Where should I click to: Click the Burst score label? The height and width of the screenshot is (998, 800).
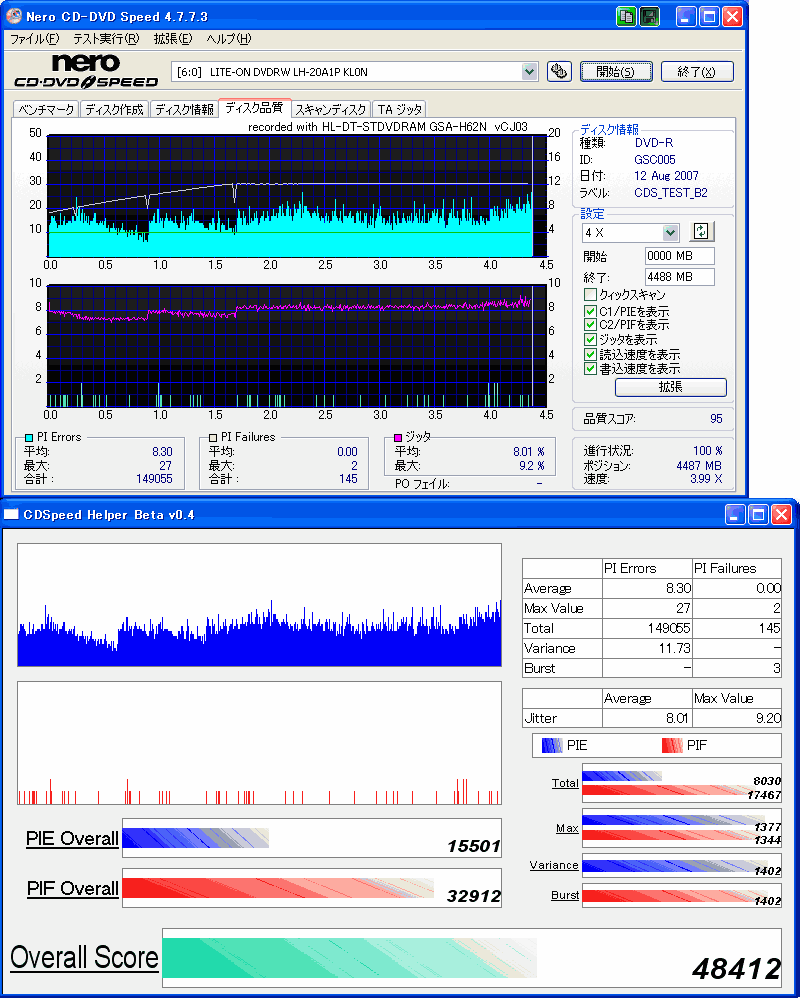pyautogui.click(x=565, y=895)
